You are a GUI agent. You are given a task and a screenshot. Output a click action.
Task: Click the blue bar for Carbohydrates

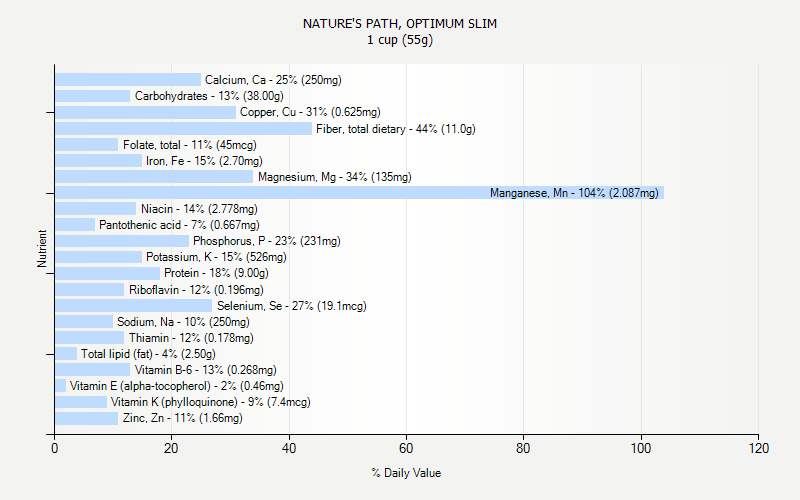(x=93, y=96)
